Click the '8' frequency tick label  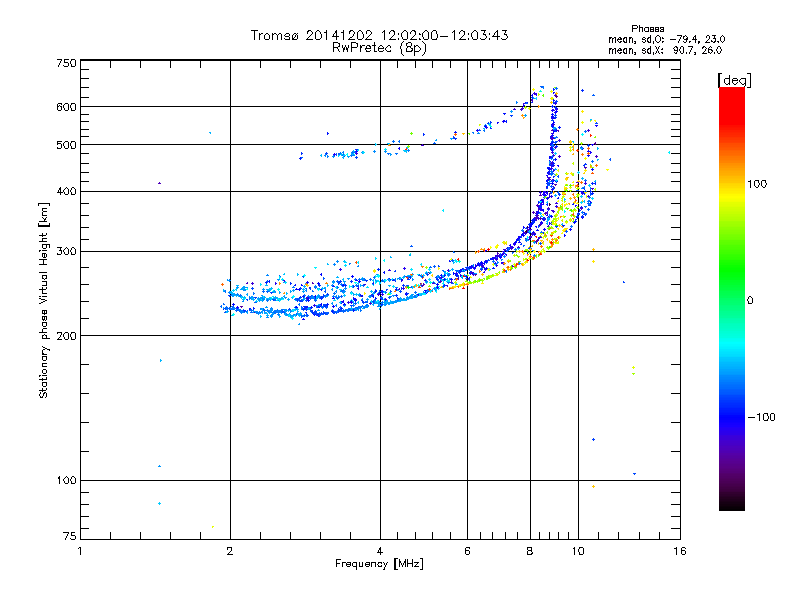(530, 551)
